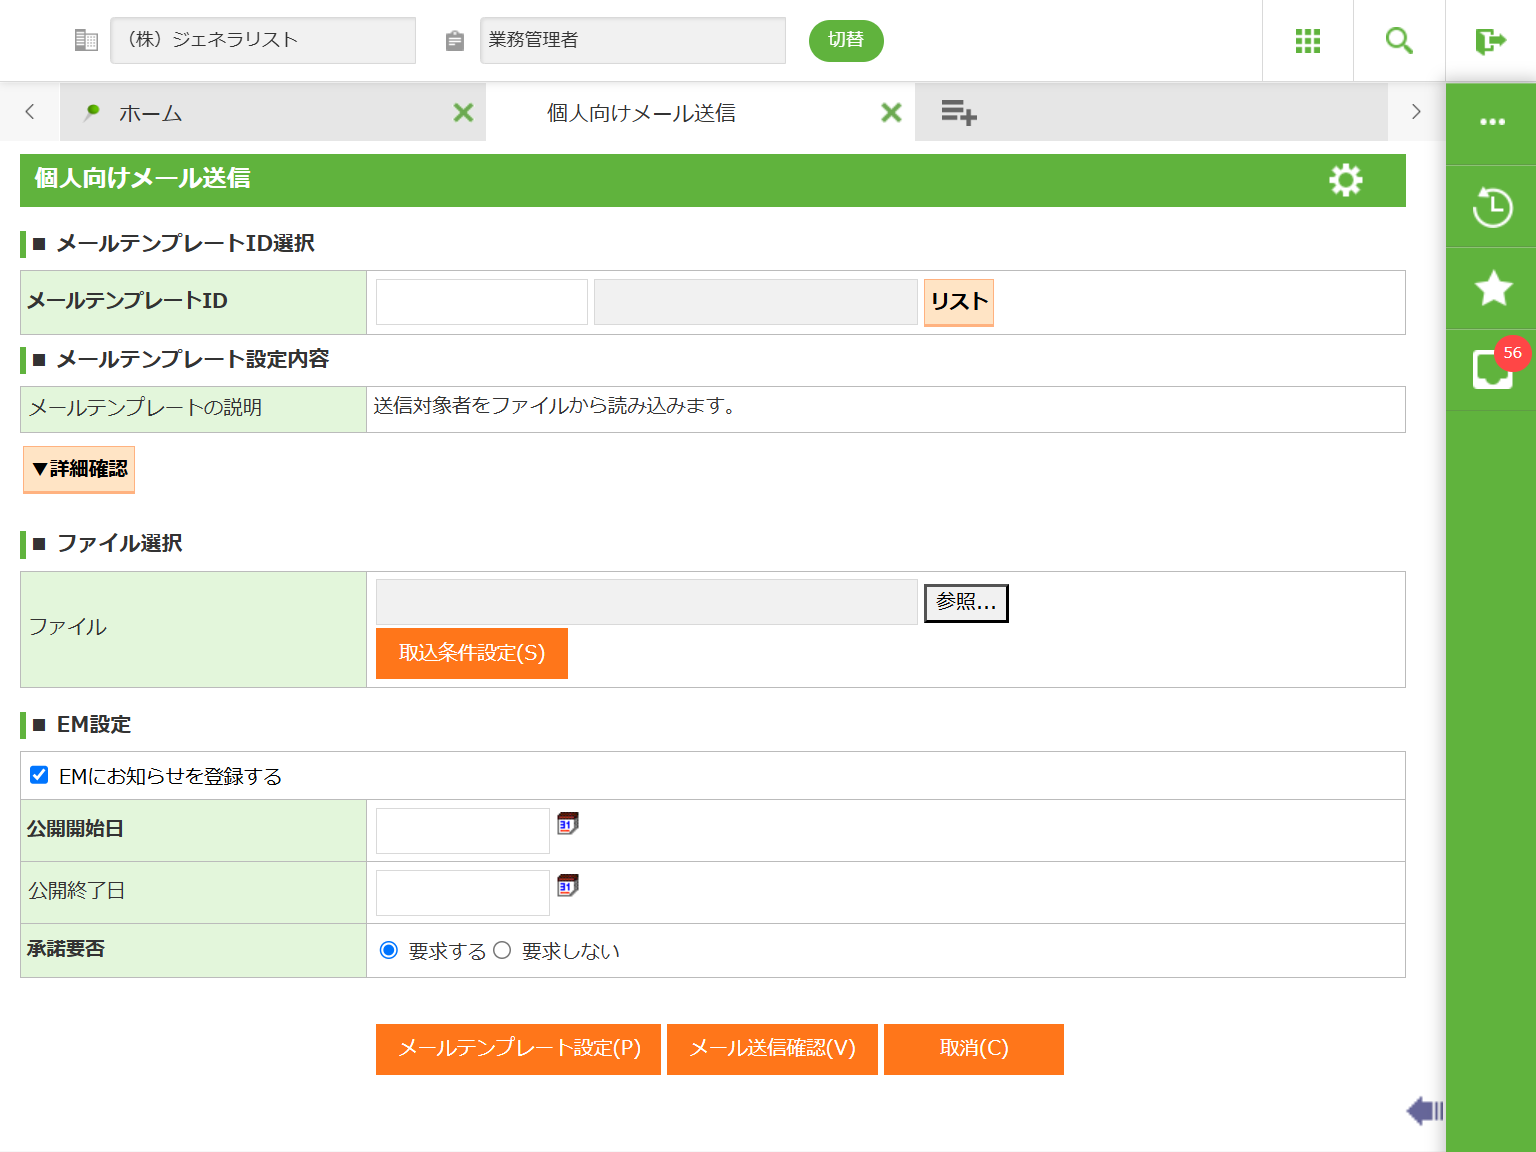1536x1152 pixels.
Task: Click メールテンプレート設定(P) button
Action: point(518,1049)
